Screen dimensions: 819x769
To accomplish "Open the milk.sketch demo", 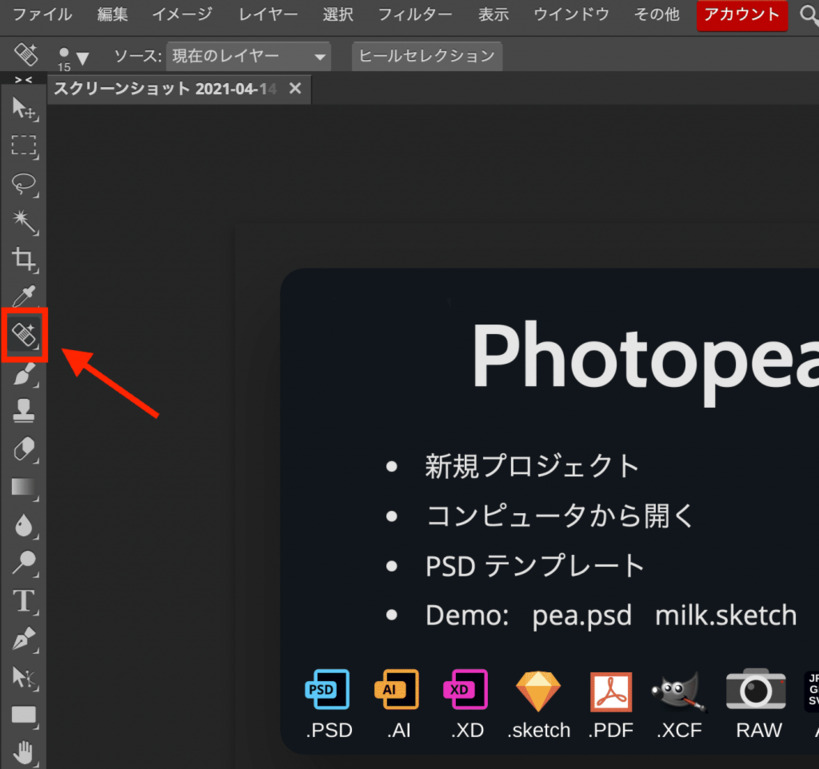I will [726, 615].
